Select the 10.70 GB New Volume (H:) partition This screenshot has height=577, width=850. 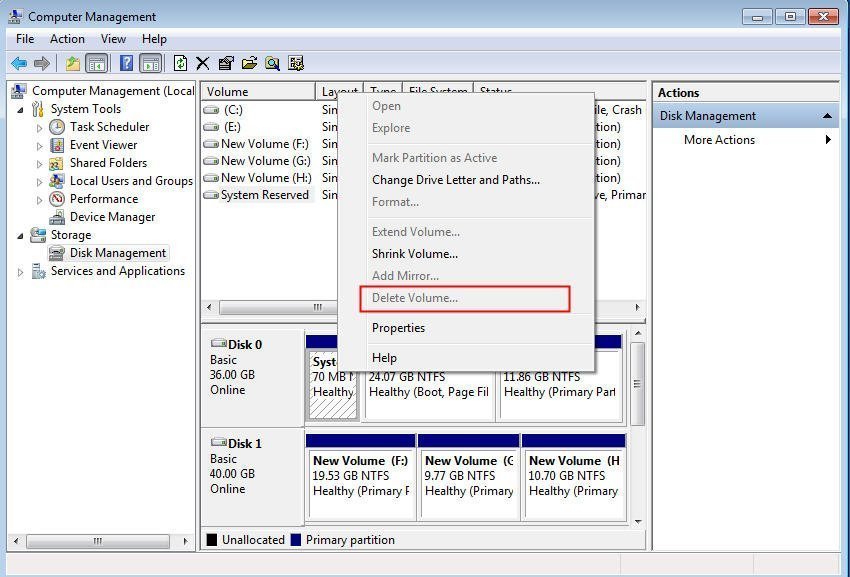574,484
